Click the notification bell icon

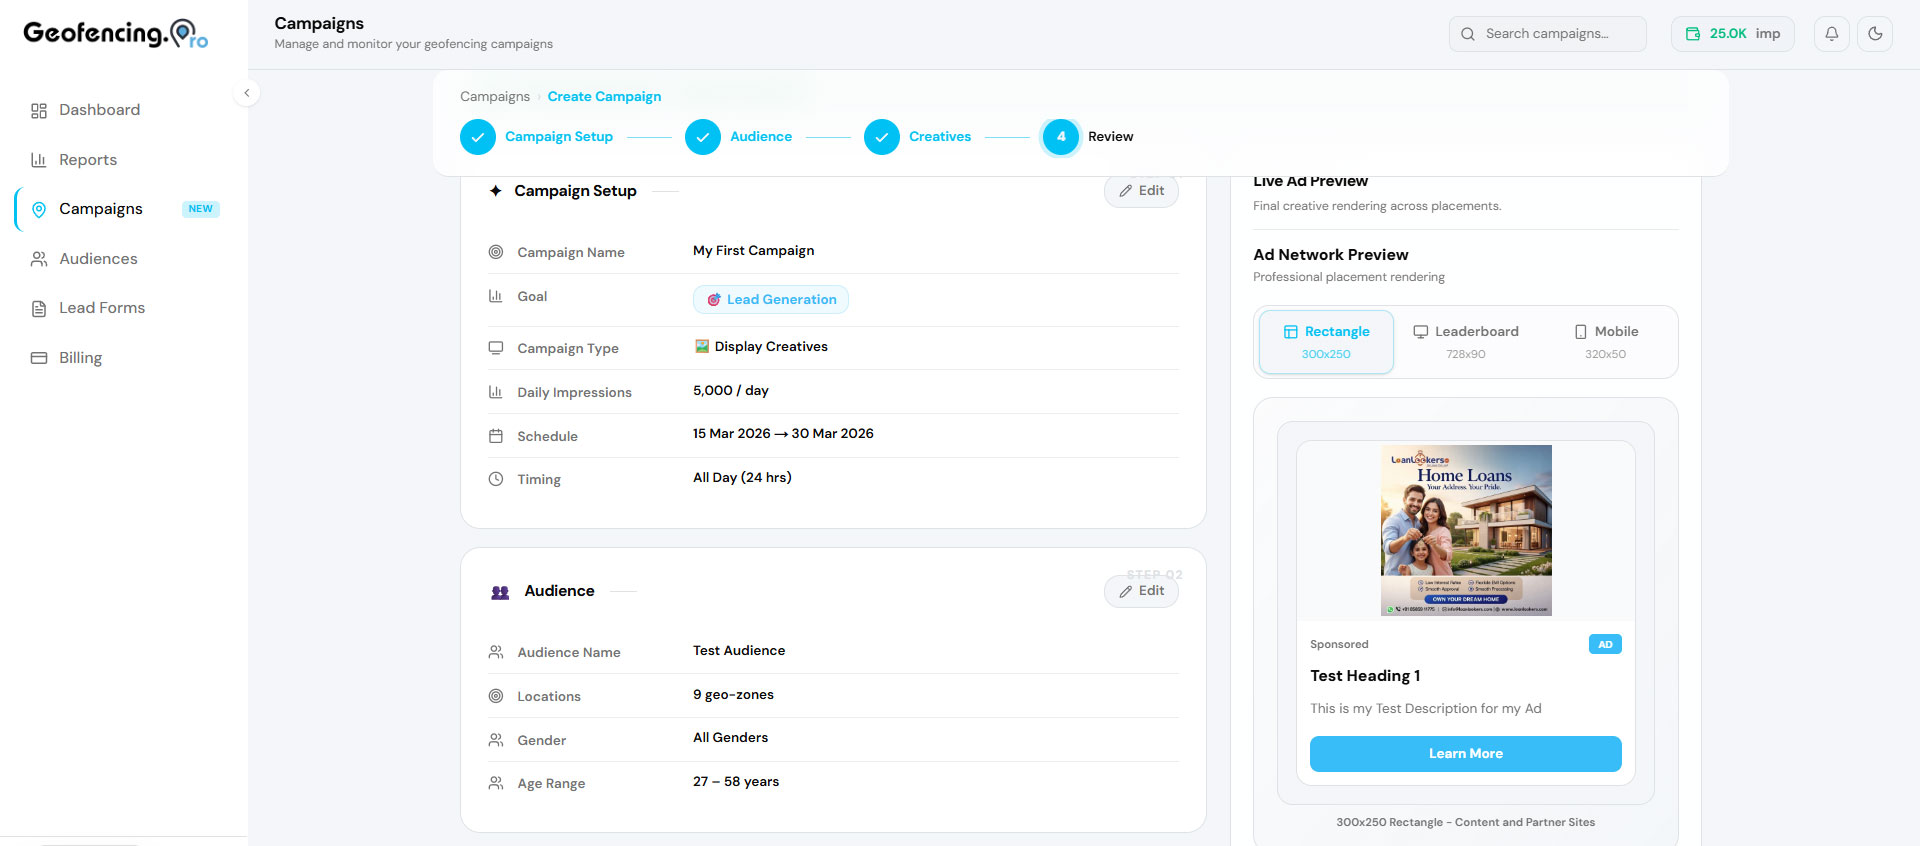click(1831, 34)
